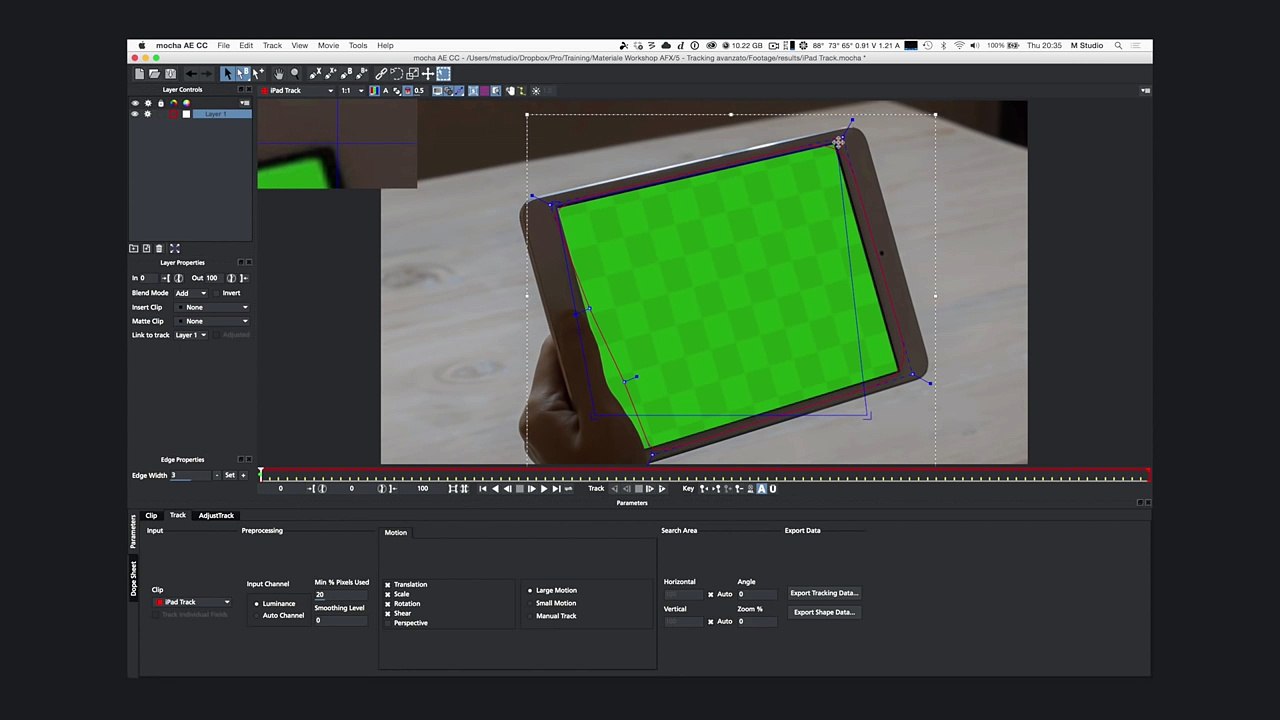1280x720 pixels.
Task: Open the File menu
Action: [x=224, y=45]
